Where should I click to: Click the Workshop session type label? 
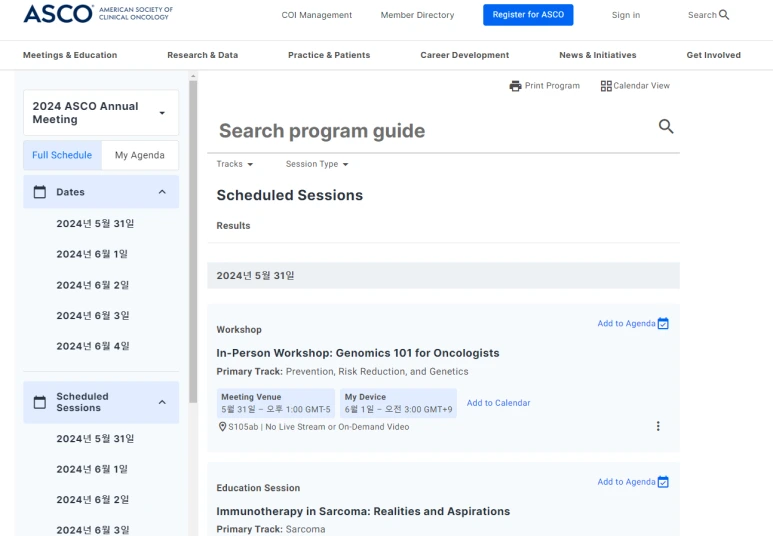point(239,330)
